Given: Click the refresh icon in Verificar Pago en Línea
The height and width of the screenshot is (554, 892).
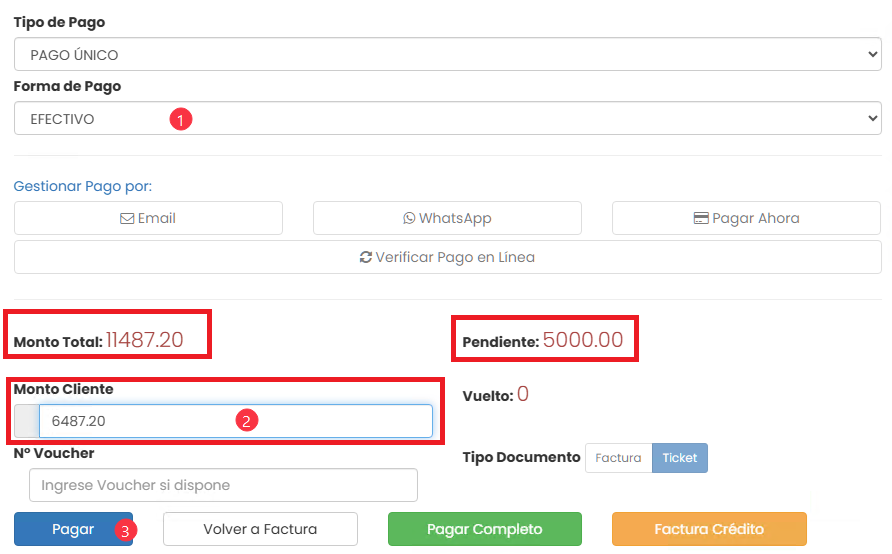Looking at the screenshot, I should (x=366, y=257).
